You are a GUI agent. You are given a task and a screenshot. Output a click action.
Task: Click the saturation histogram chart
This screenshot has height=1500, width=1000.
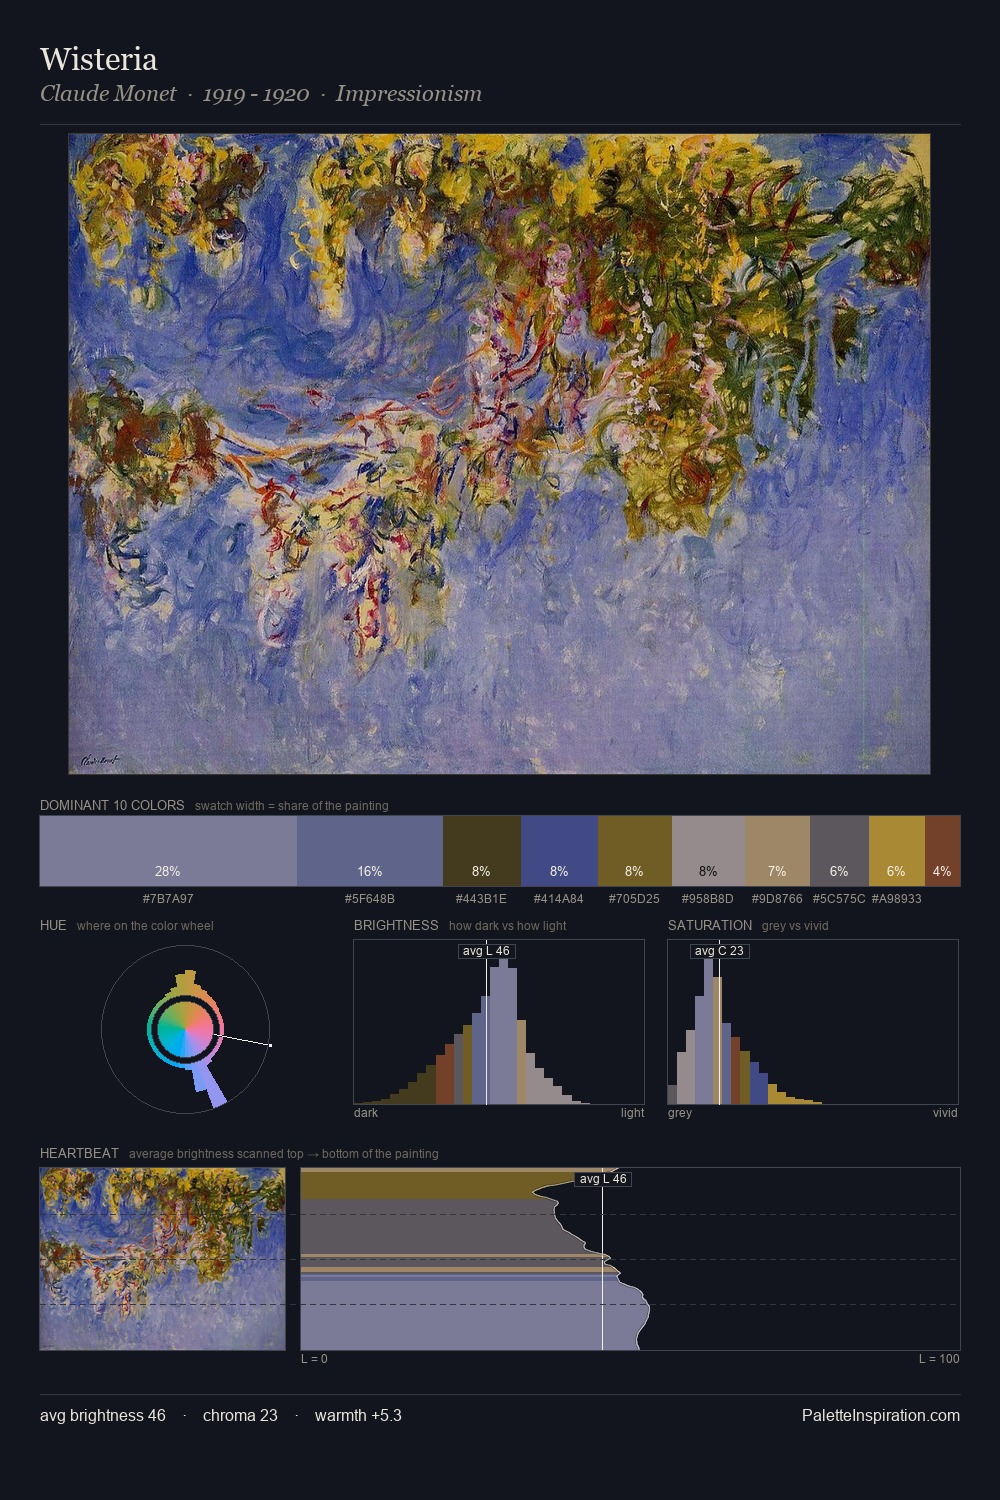click(x=813, y=1022)
